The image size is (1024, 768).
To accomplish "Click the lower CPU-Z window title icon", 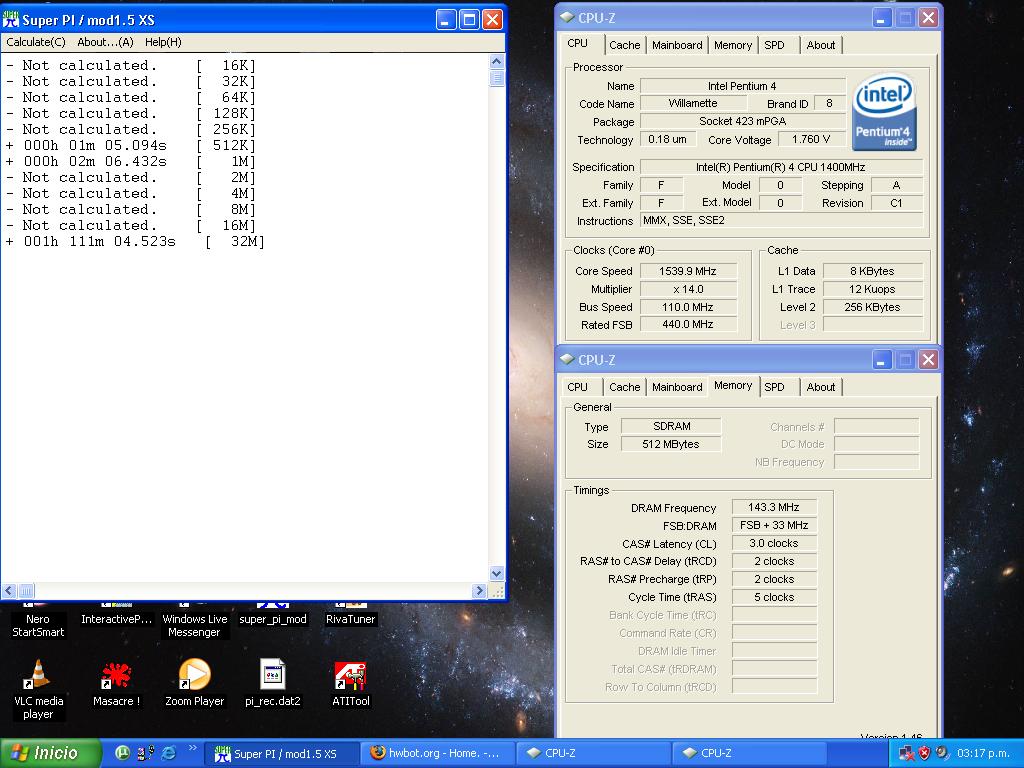I will click(568, 359).
